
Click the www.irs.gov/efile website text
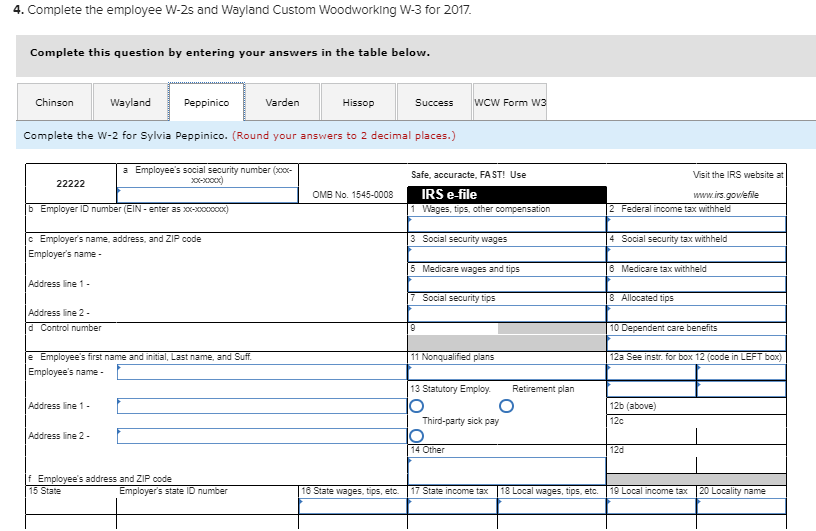click(725, 195)
